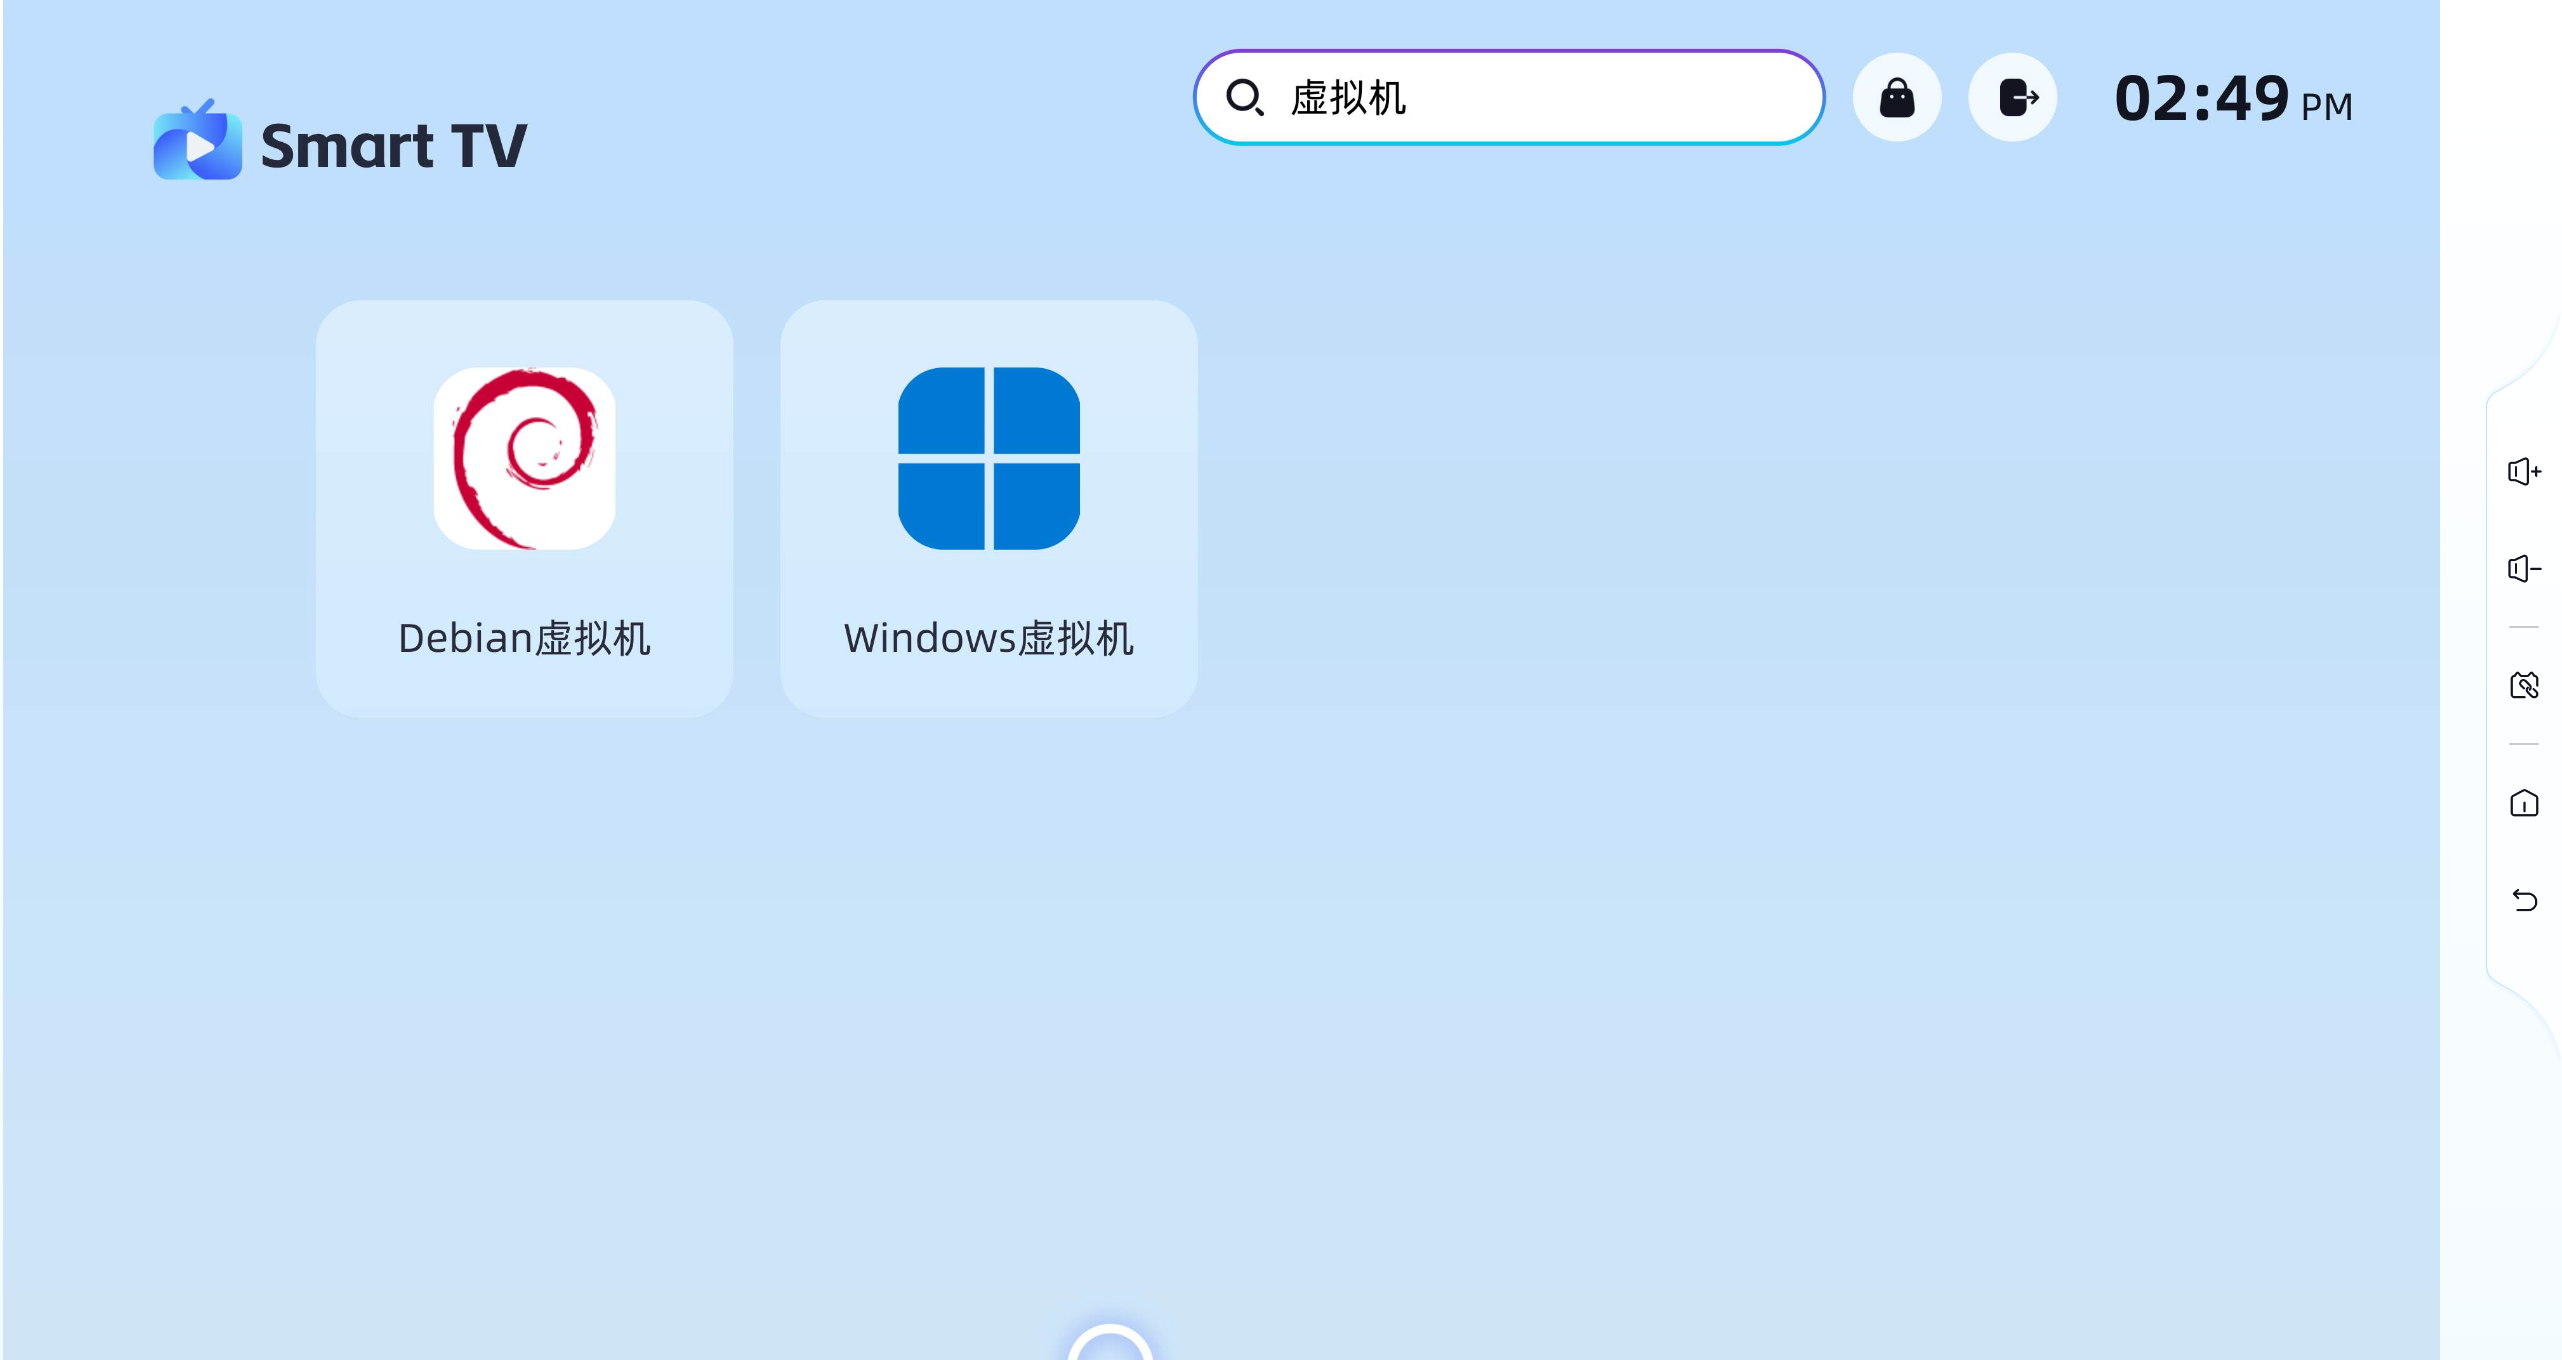Viewport: 2562px width, 1360px height.
Task: Open the Debian虚拟机 app card
Action: pyautogui.click(x=524, y=508)
